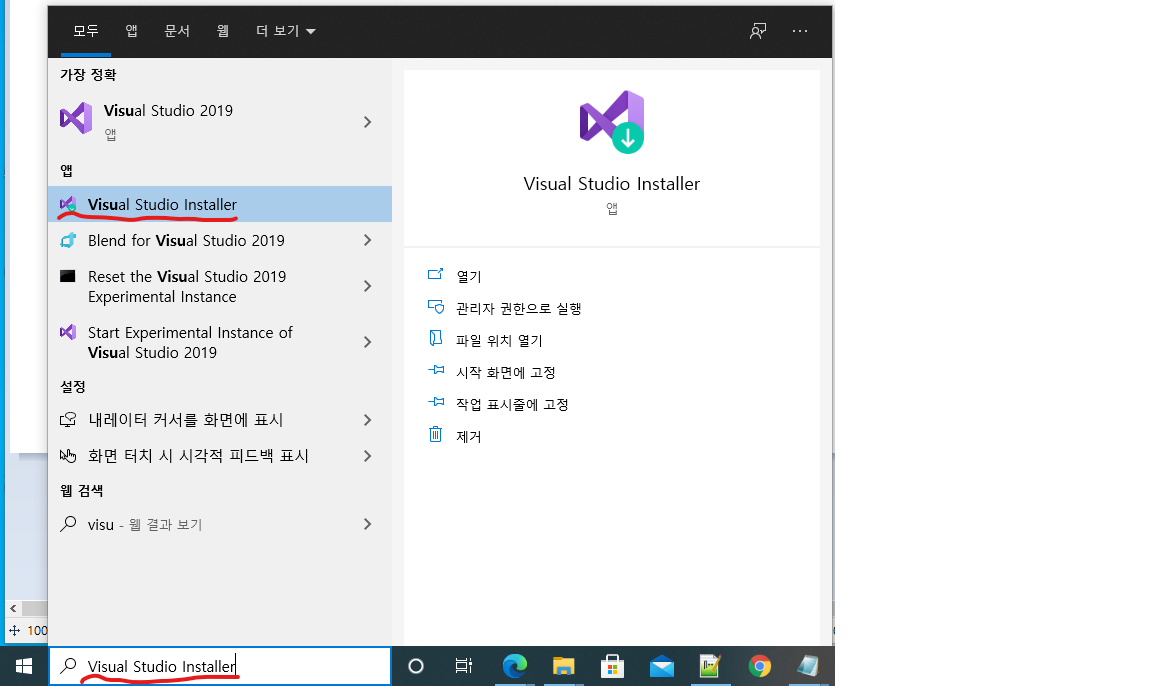The image size is (1152, 686).
Task: Open the Windows Start button
Action: click(24, 666)
